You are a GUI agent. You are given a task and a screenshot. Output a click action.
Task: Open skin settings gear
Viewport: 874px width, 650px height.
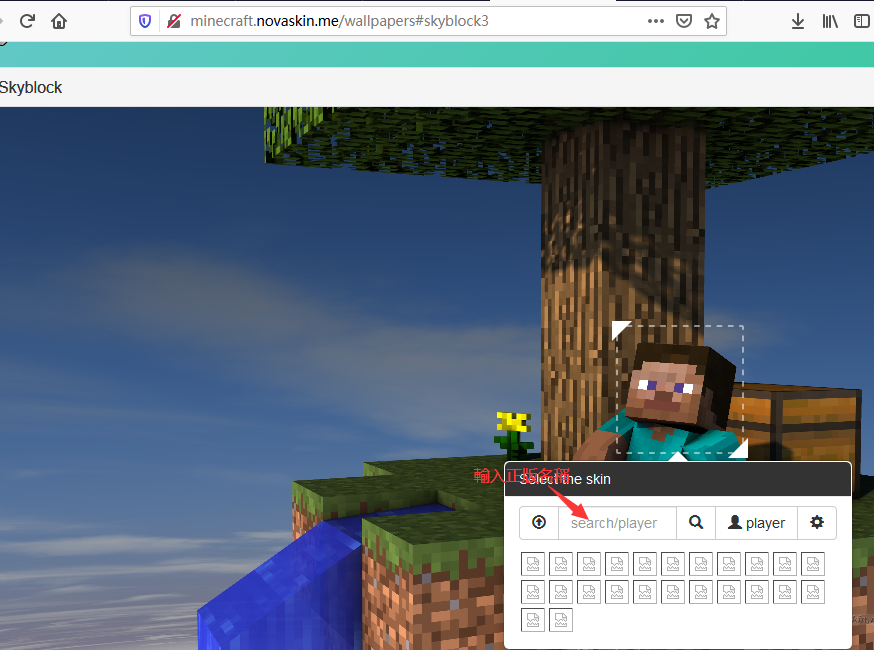coord(817,523)
